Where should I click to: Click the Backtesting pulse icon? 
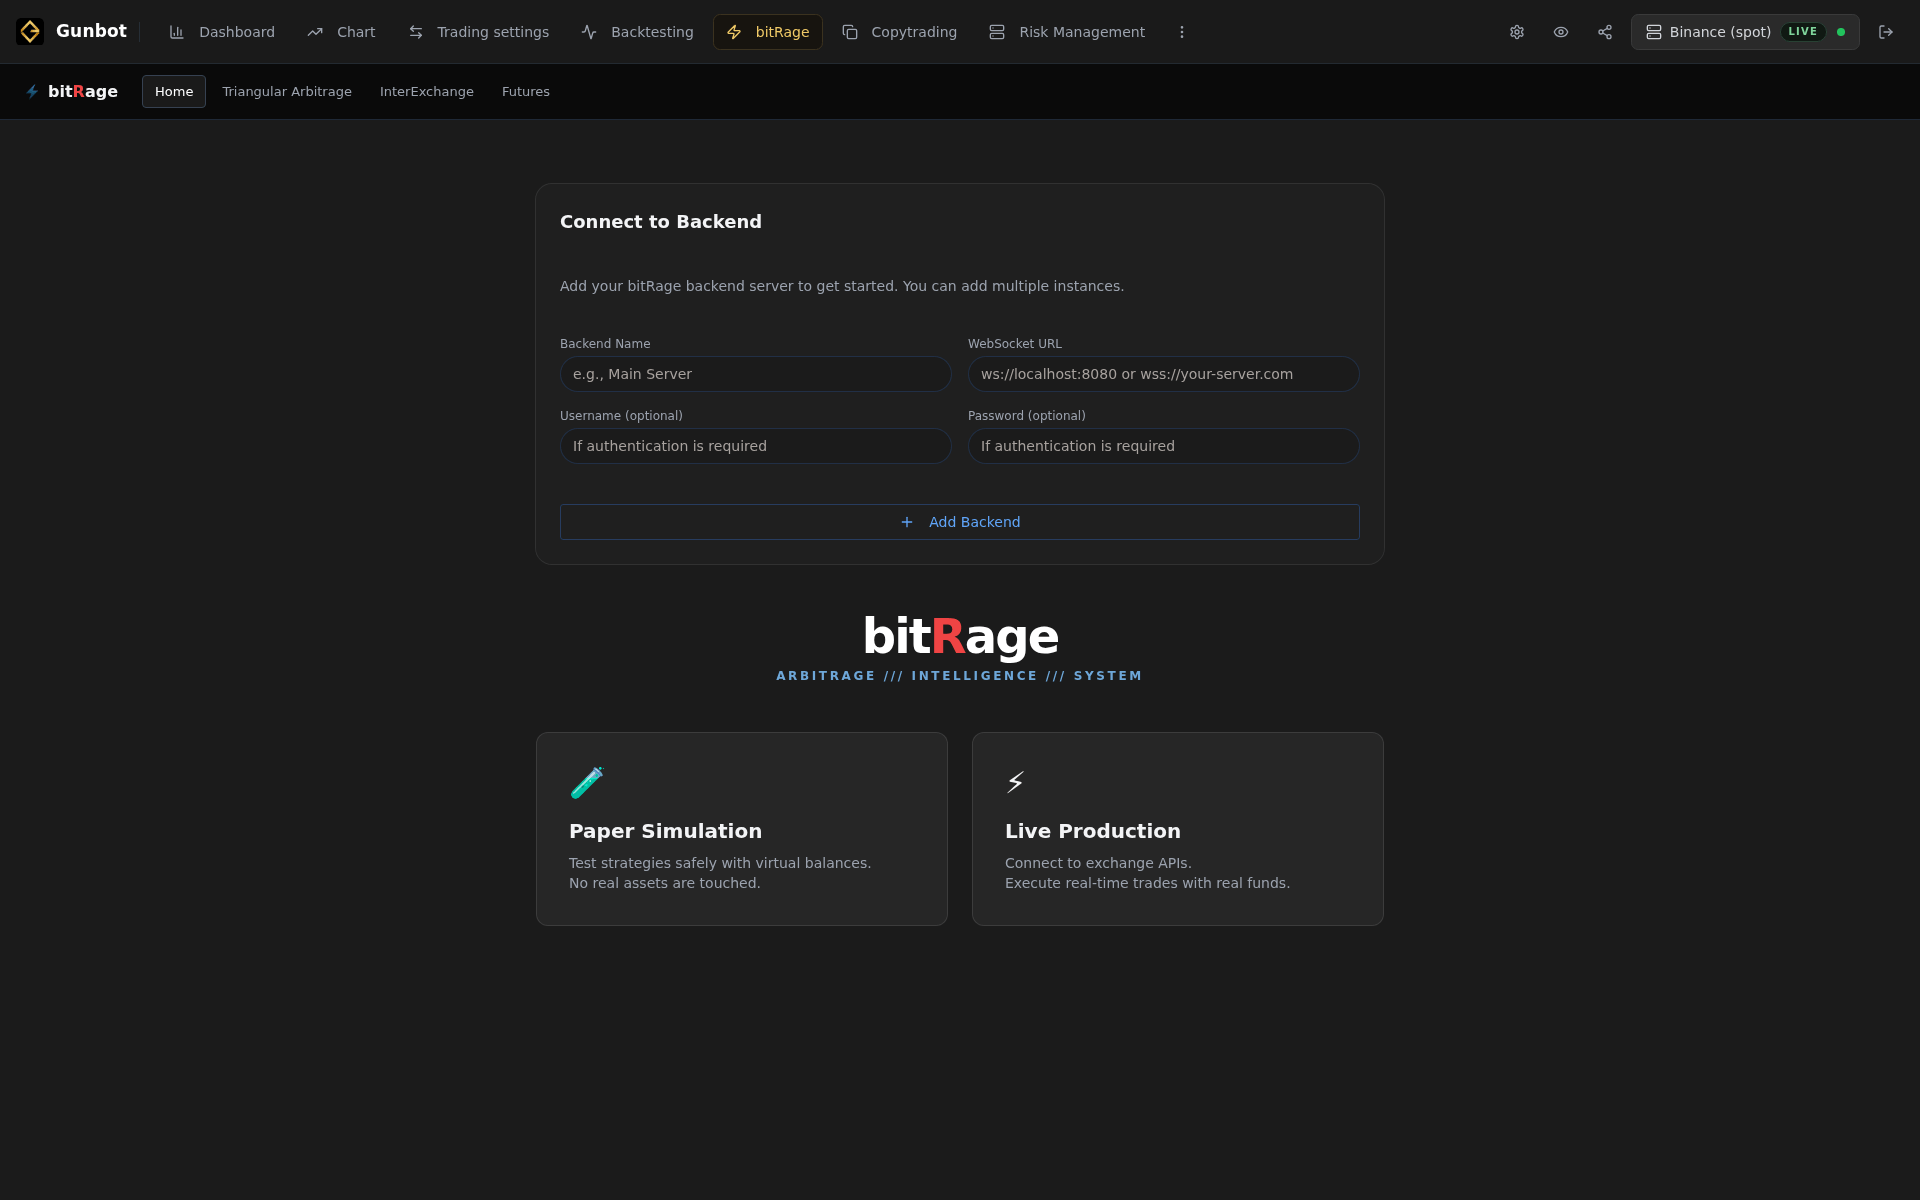589,32
